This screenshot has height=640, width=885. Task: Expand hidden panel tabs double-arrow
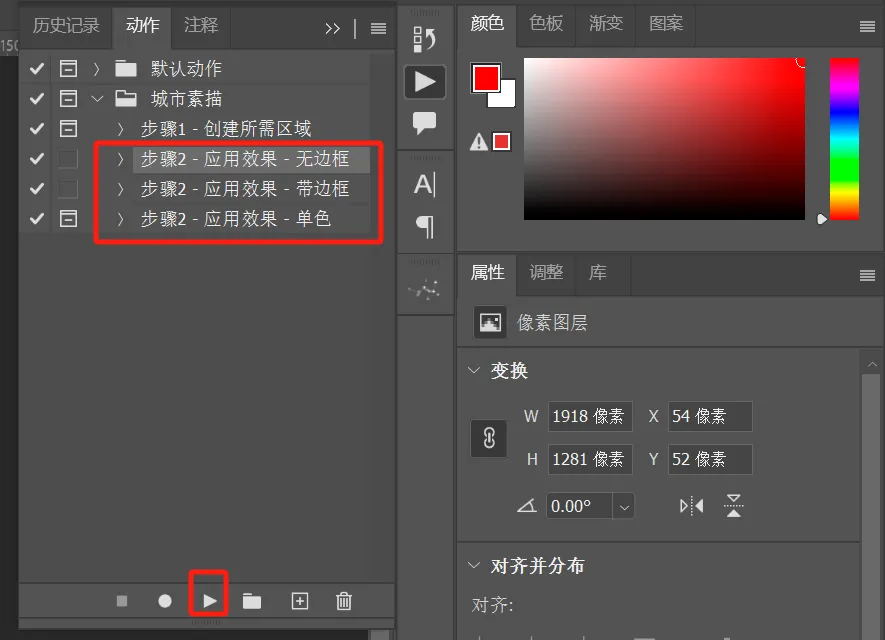pyautogui.click(x=332, y=28)
